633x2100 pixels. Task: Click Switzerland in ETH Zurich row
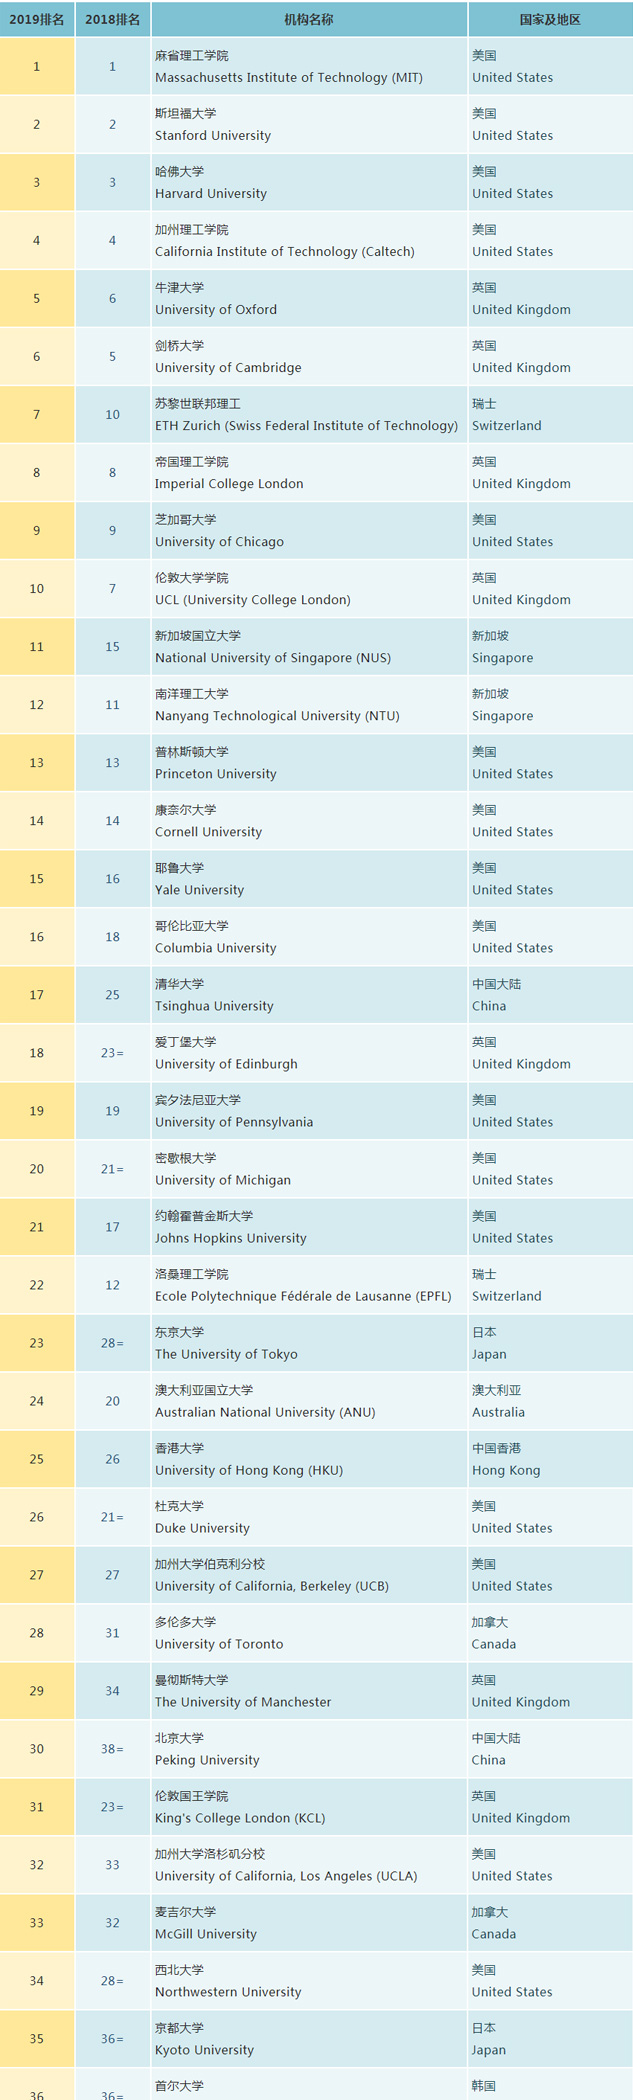point(507,426)
